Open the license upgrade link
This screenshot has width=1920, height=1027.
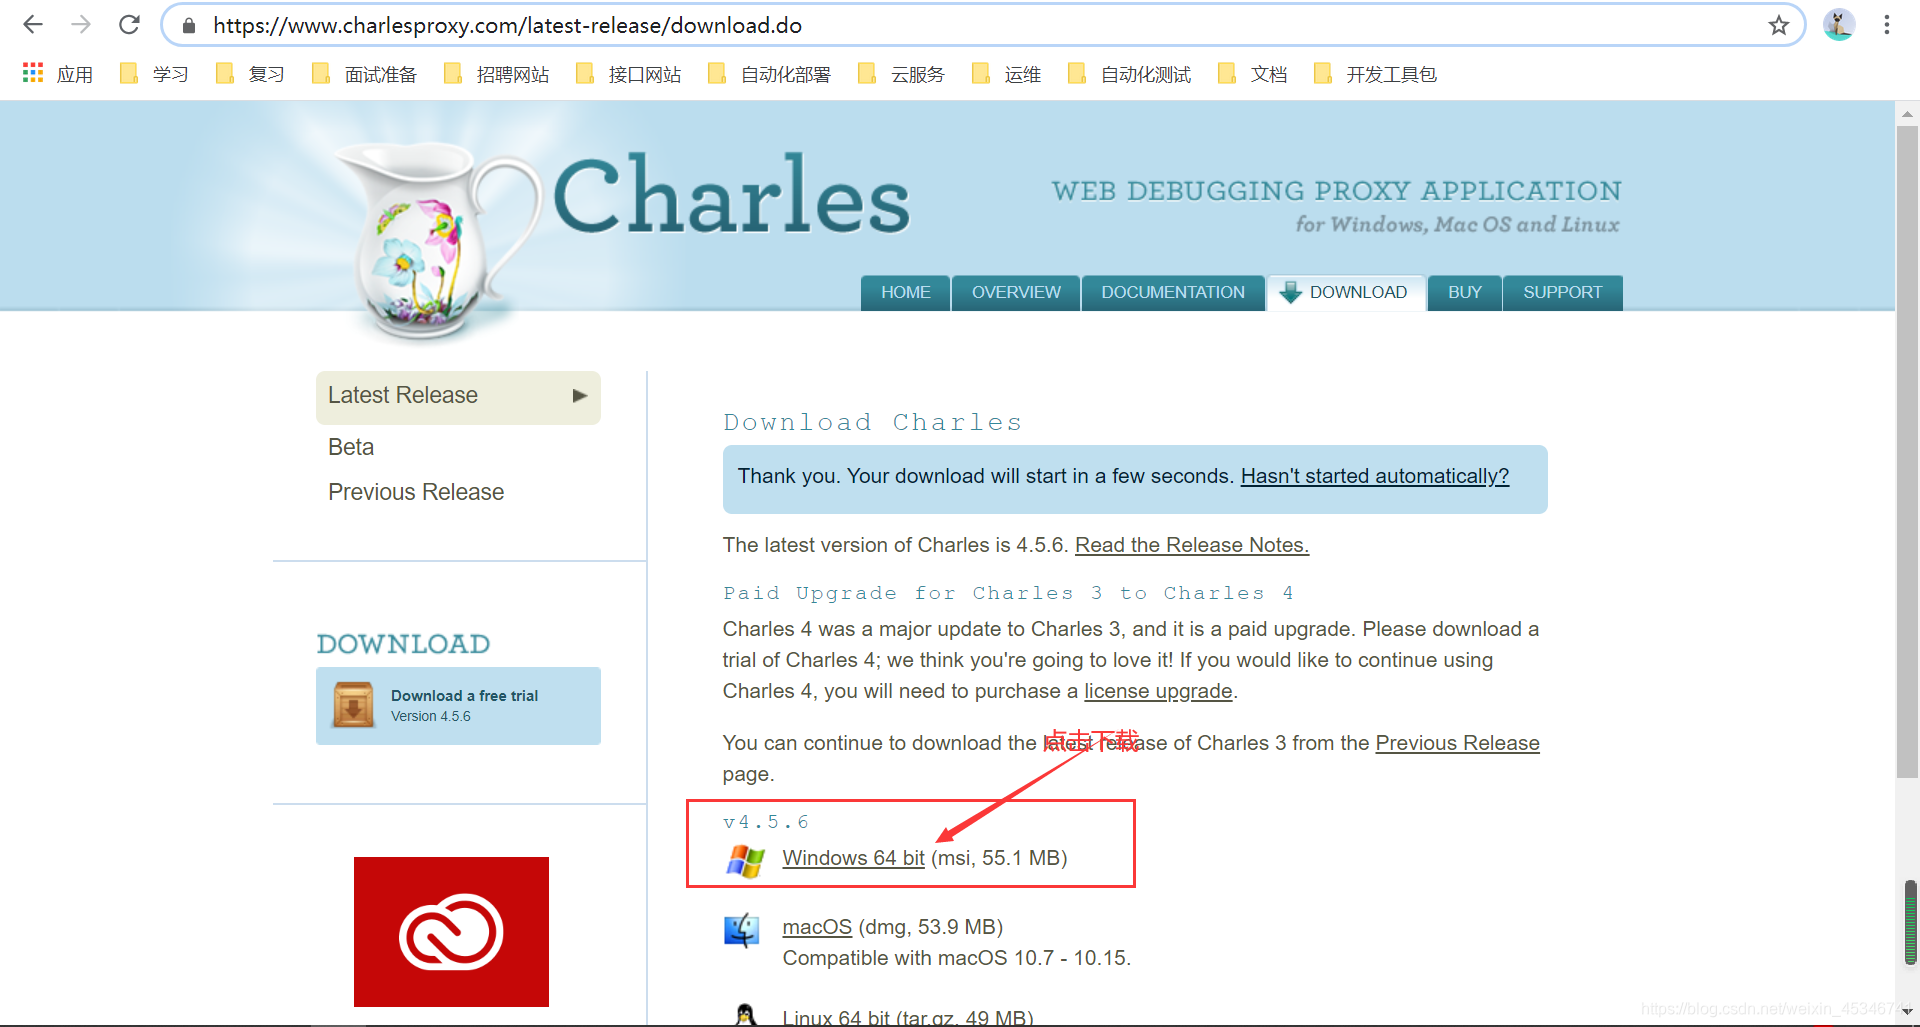tap(1158, 691)
